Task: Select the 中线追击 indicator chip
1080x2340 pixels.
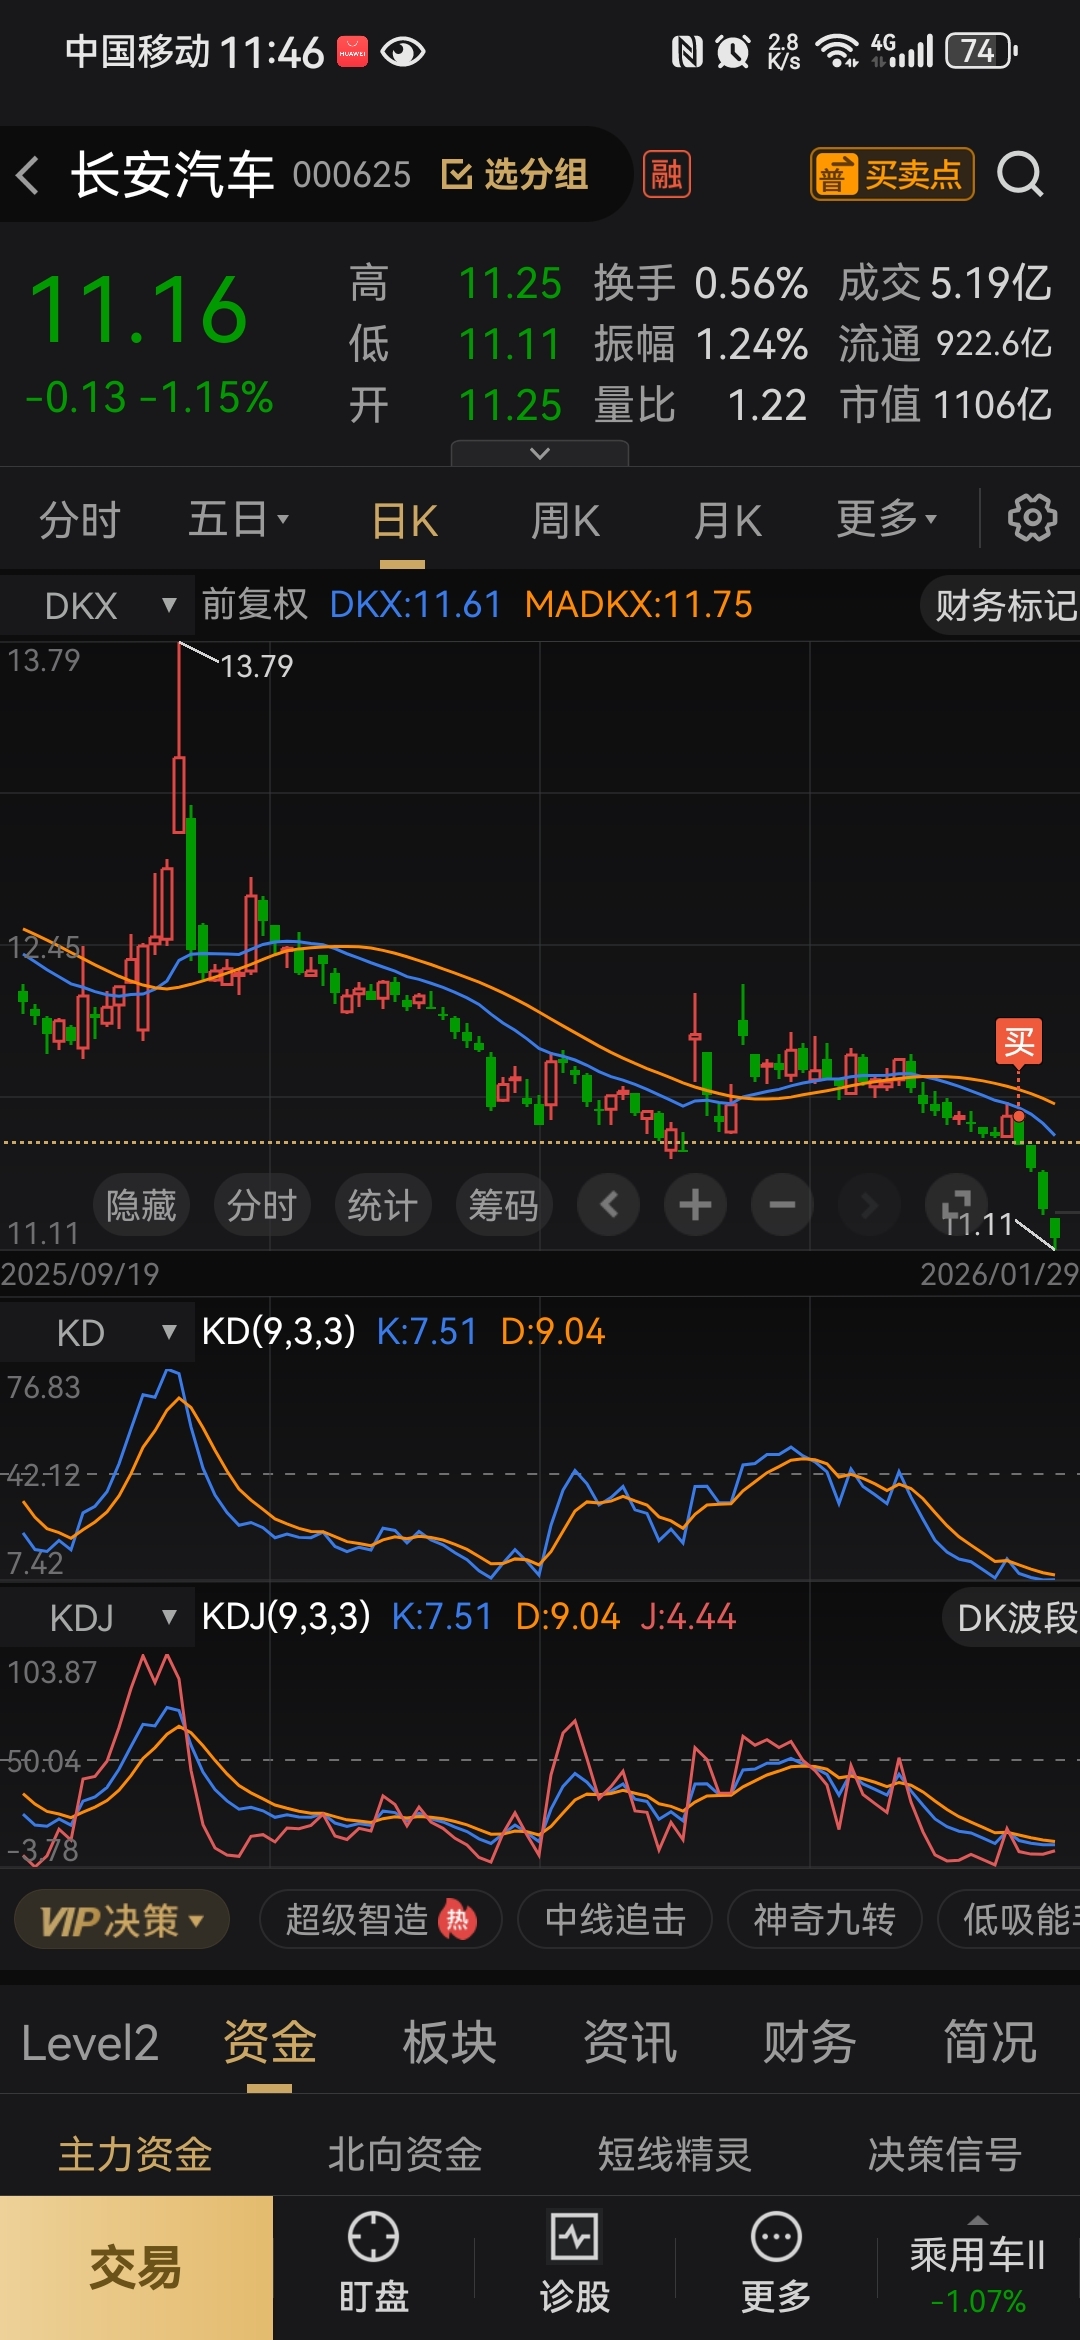Action: pyautogui.click(x=615, y=1920)
